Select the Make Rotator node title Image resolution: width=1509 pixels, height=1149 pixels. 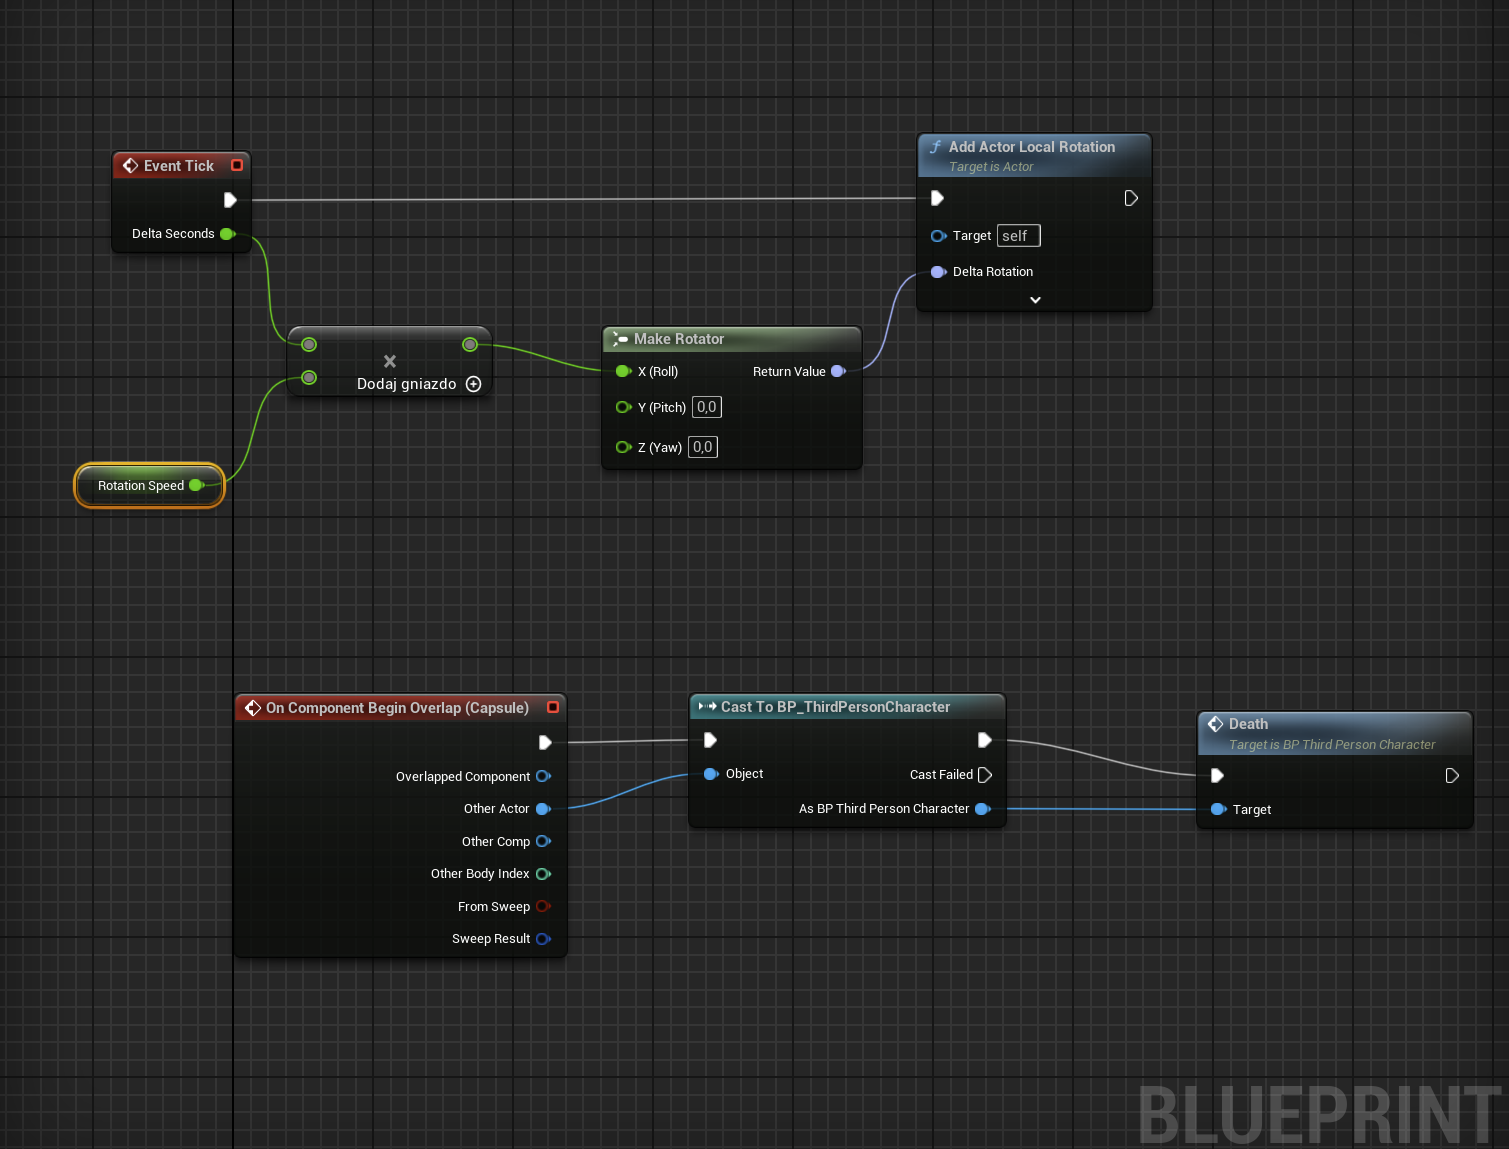(x=679, y=340)
